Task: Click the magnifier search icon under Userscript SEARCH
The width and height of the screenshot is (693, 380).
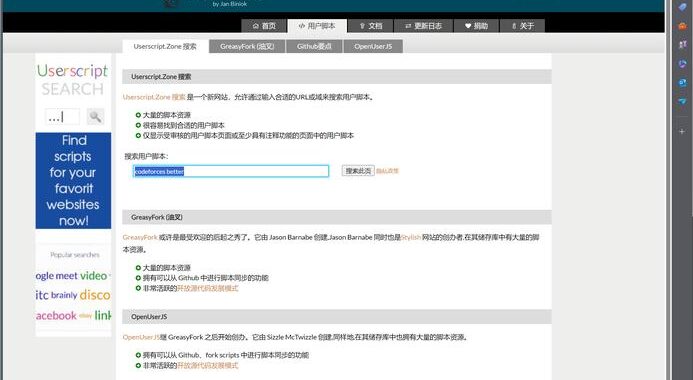Action: point(95,117)
